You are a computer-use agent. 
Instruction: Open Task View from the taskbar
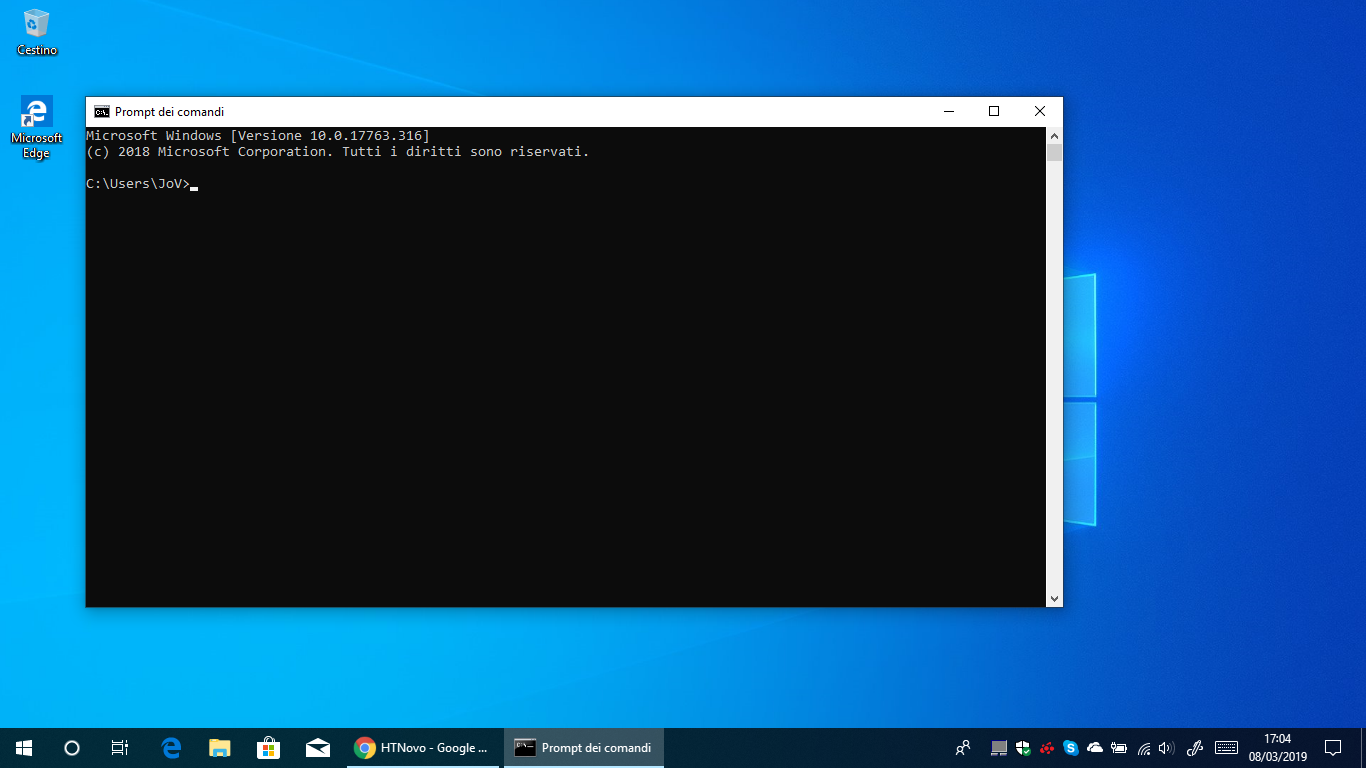pyautogui.click(x=120, y=748)
